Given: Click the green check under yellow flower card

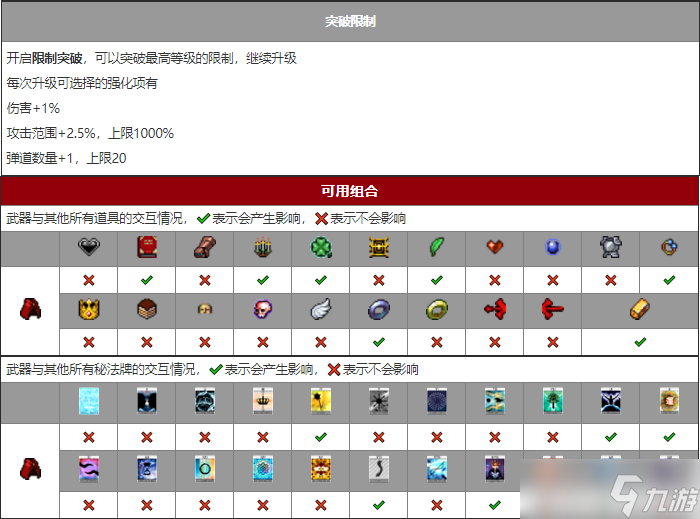Looking at the screenshot, I should (321, 437).
